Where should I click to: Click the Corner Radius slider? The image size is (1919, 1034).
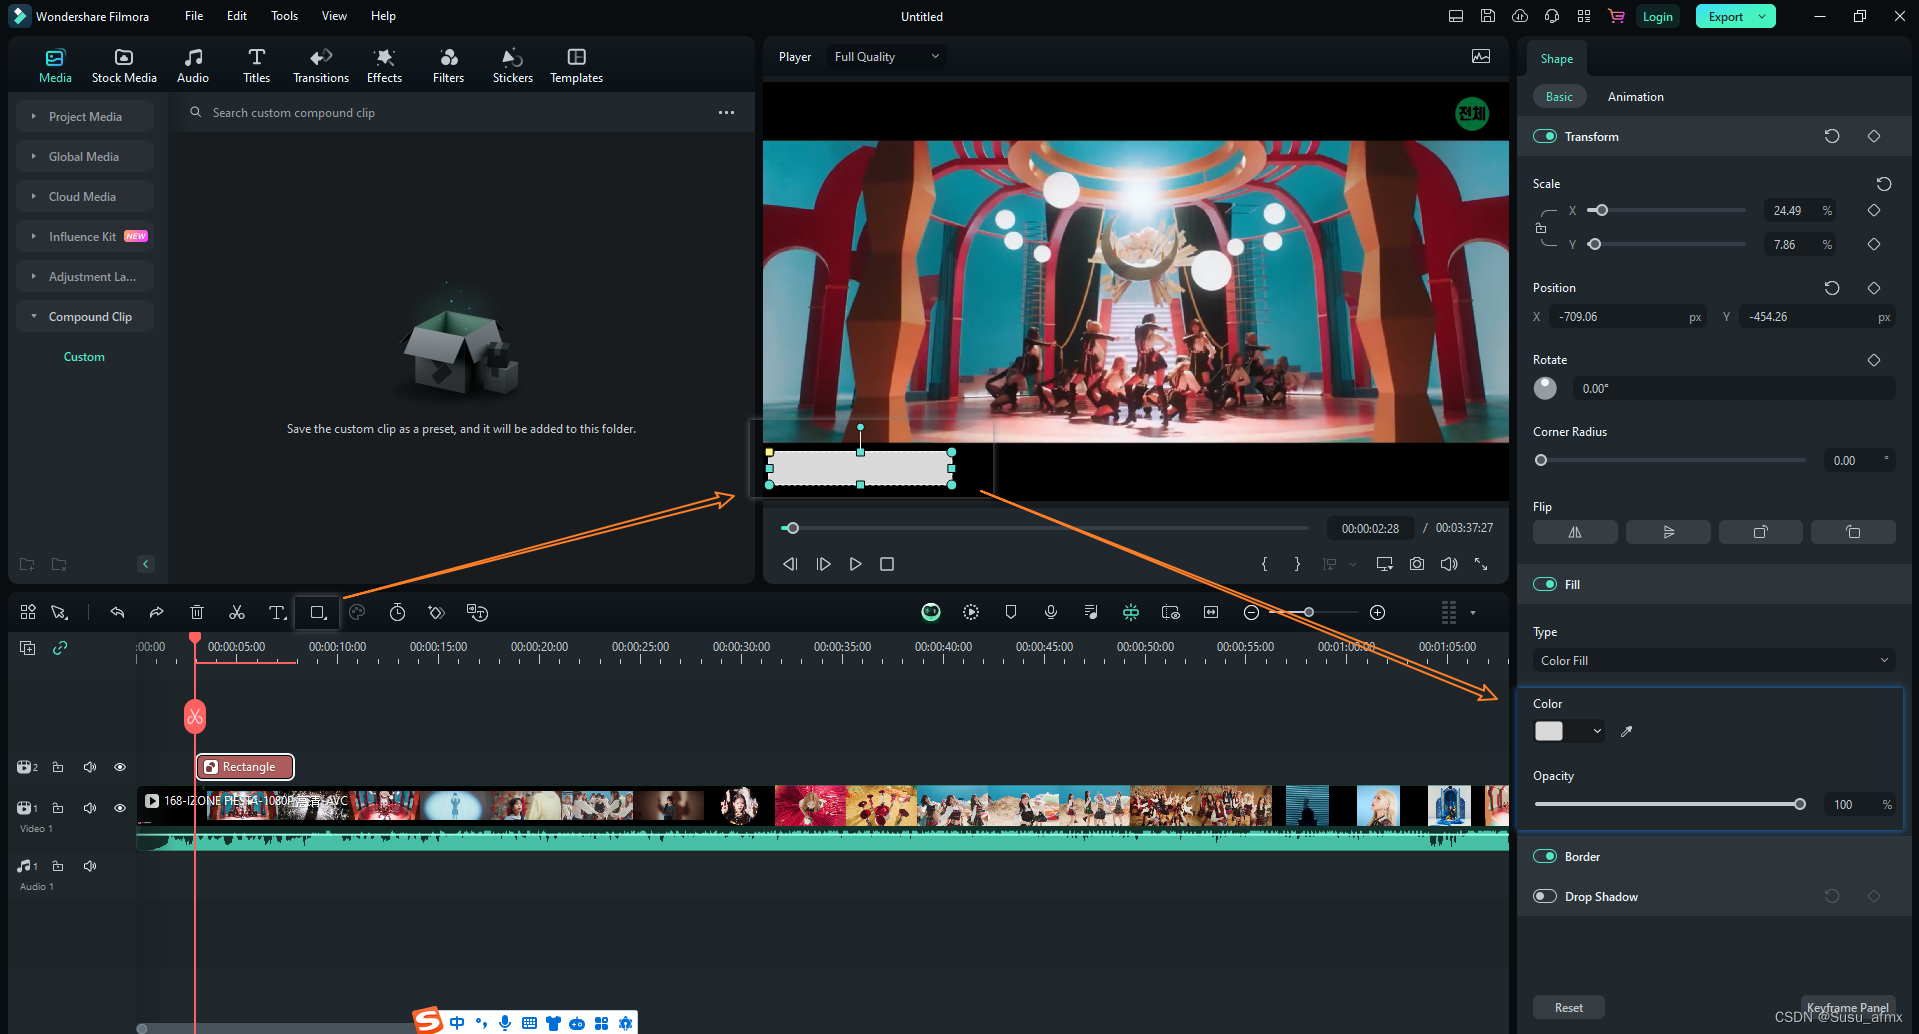(x=1672, y=460)
